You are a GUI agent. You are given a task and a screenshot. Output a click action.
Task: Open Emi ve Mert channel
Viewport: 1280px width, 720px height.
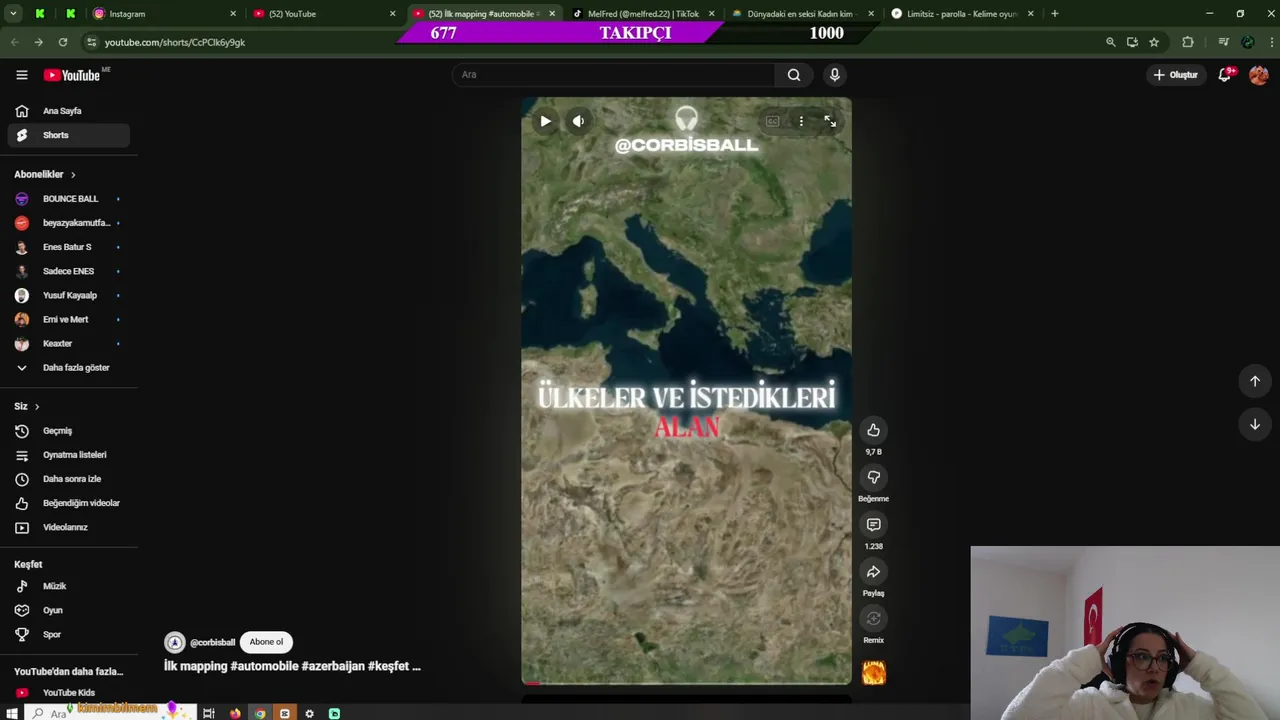[69, 319]
